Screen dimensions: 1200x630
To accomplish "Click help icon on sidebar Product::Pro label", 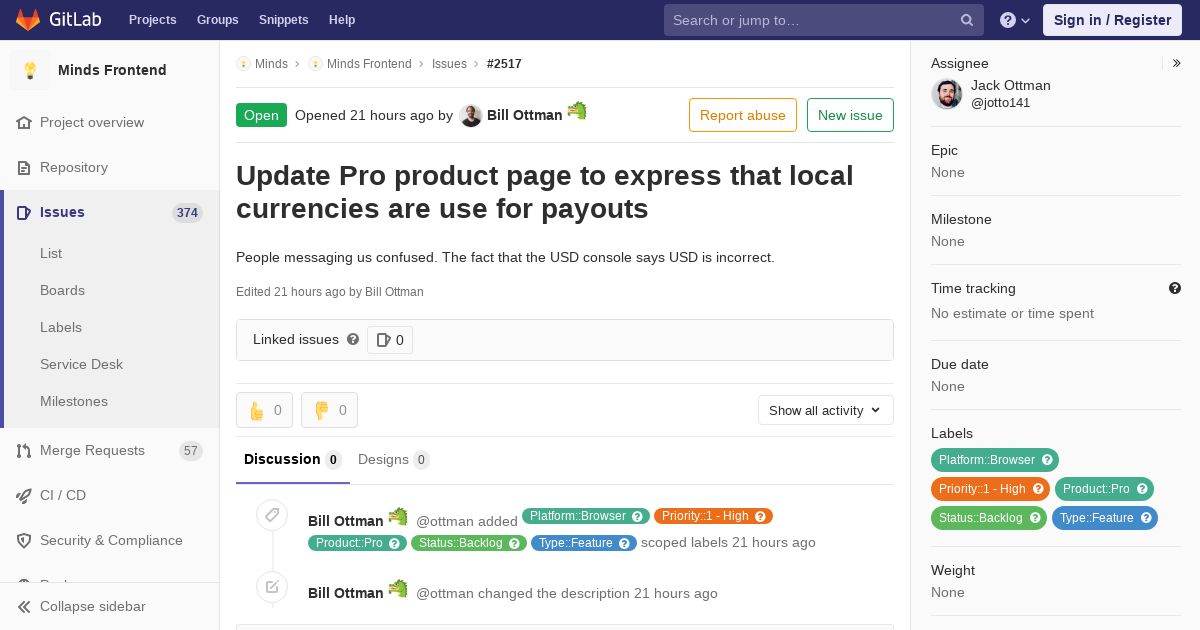I will 1142,489.
